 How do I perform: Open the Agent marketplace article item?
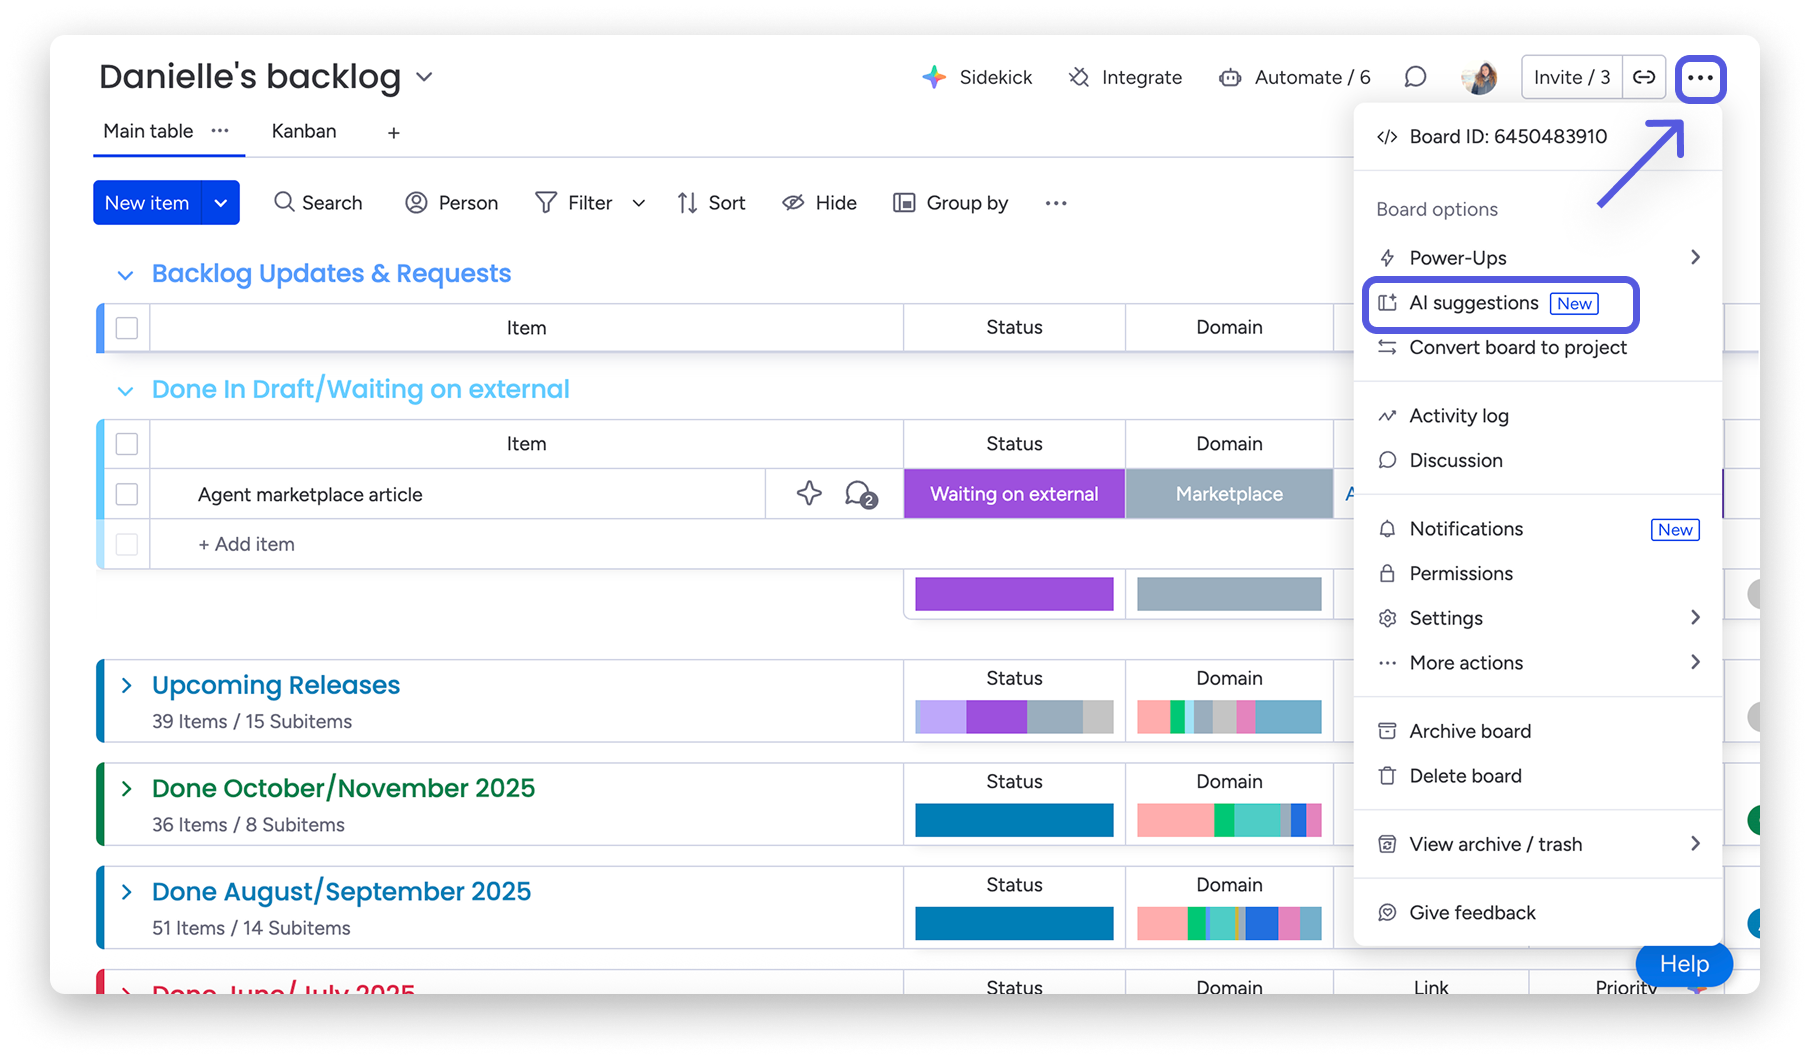tap(310, 494)
